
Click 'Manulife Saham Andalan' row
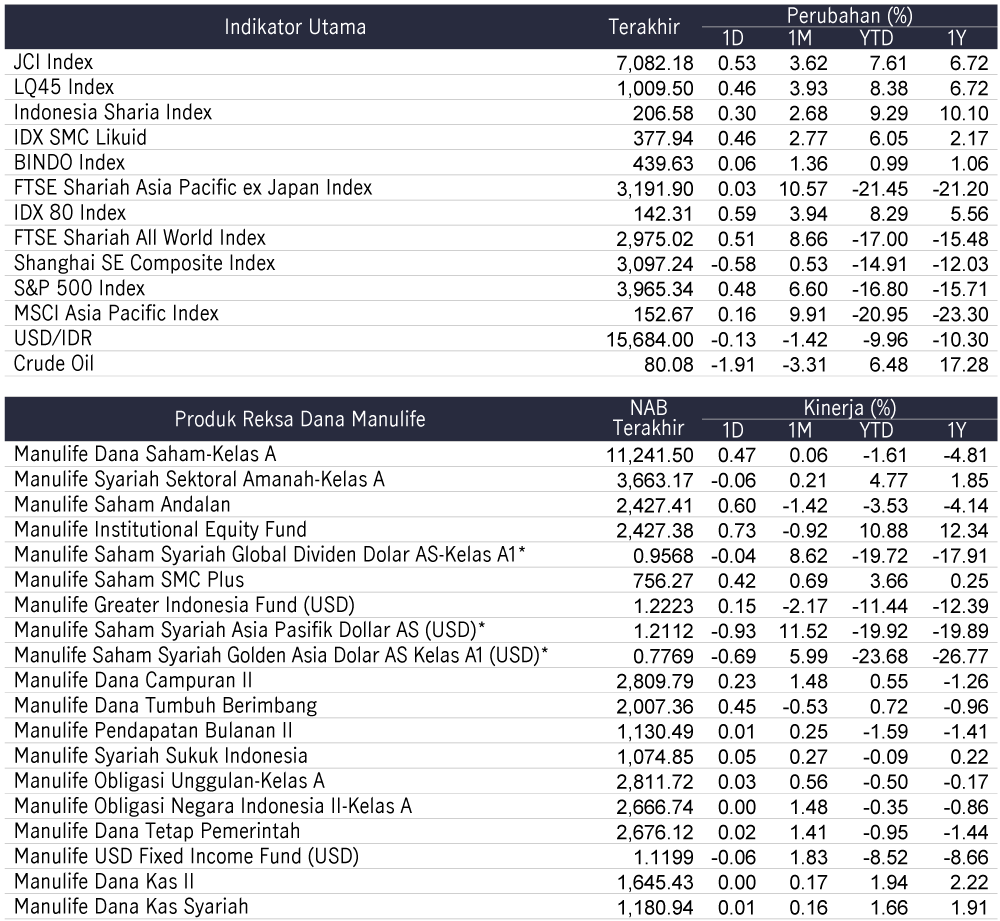point(122,505)
